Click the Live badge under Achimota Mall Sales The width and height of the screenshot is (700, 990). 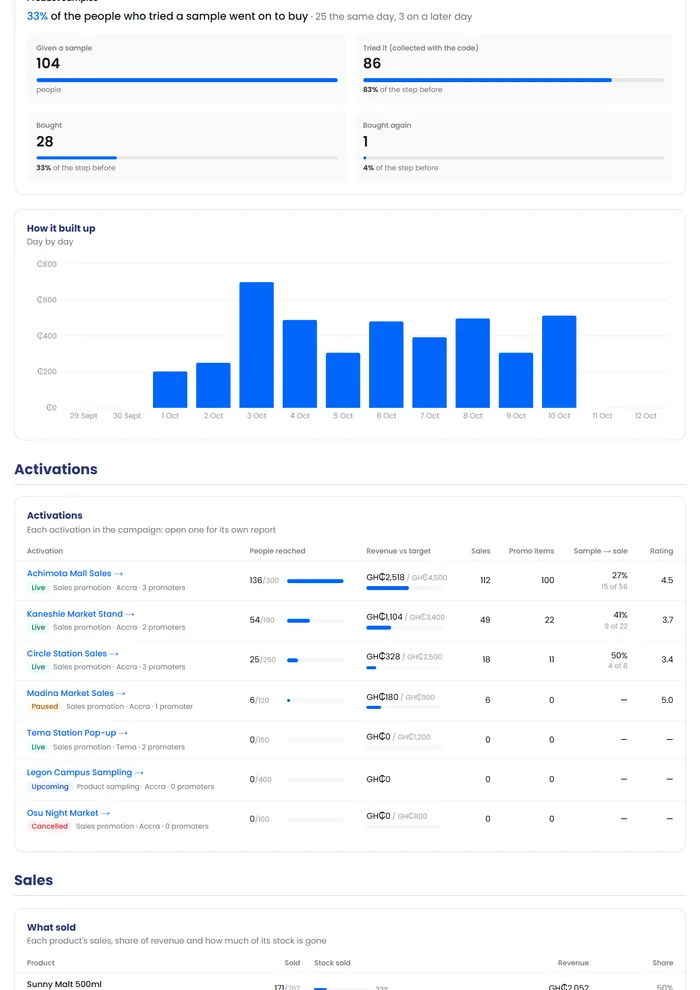(39, 588)
